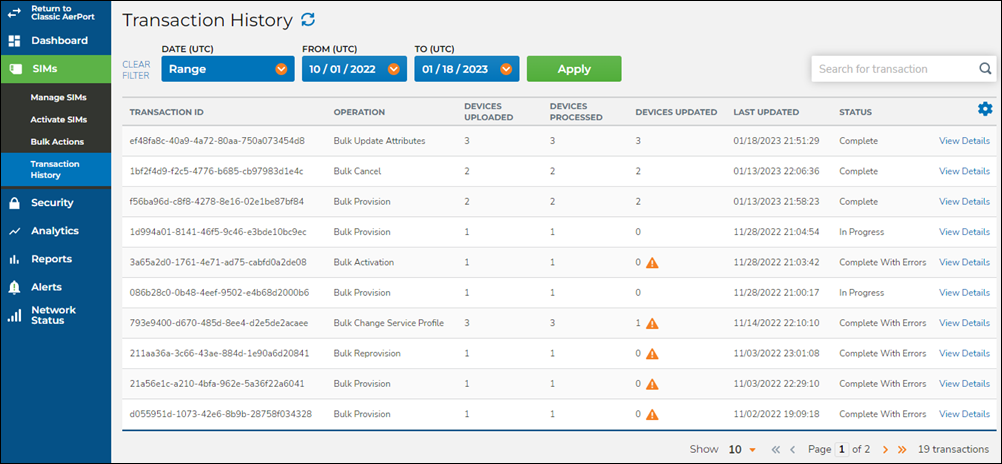Click the SIMs card icon
Screen dimensions: 1002x464
pos(15,69)
